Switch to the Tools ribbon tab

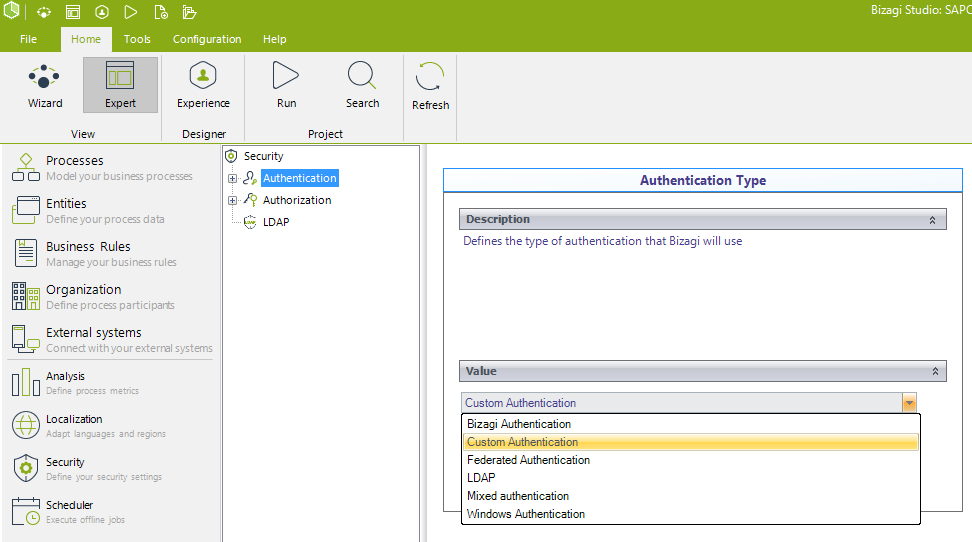coord(137,39)
